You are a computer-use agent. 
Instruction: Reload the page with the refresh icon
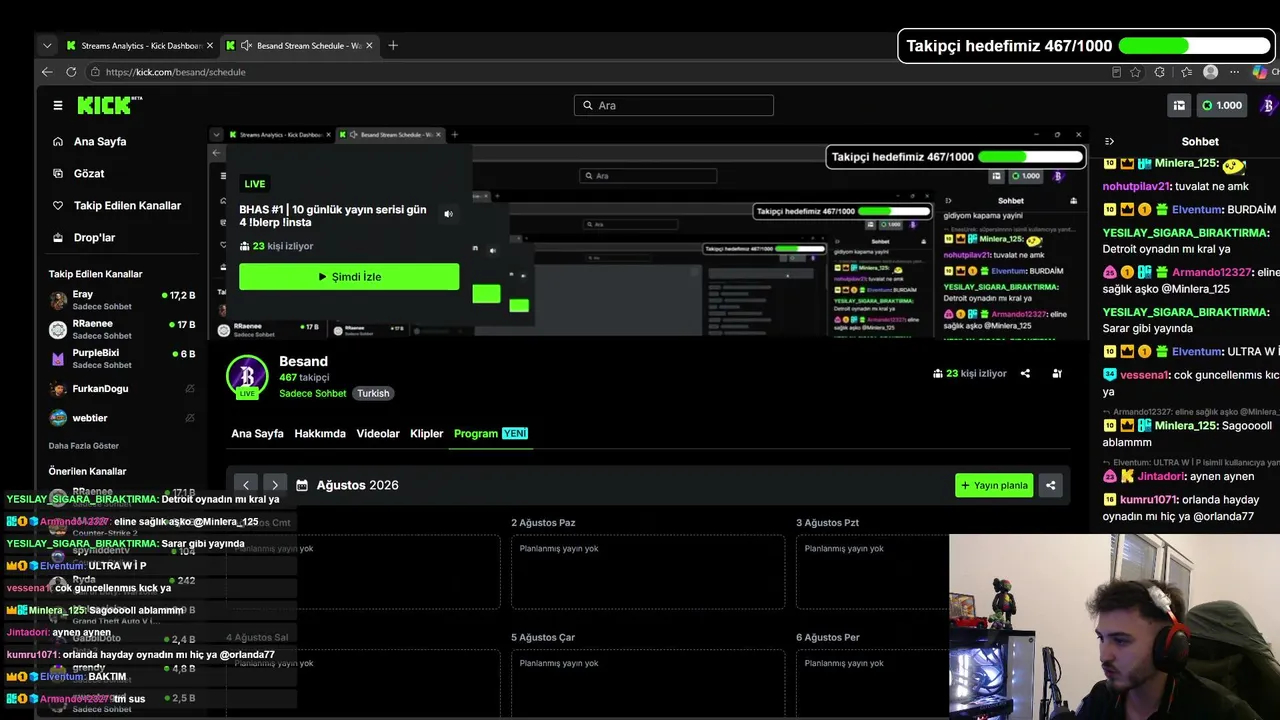click(71, 72)
